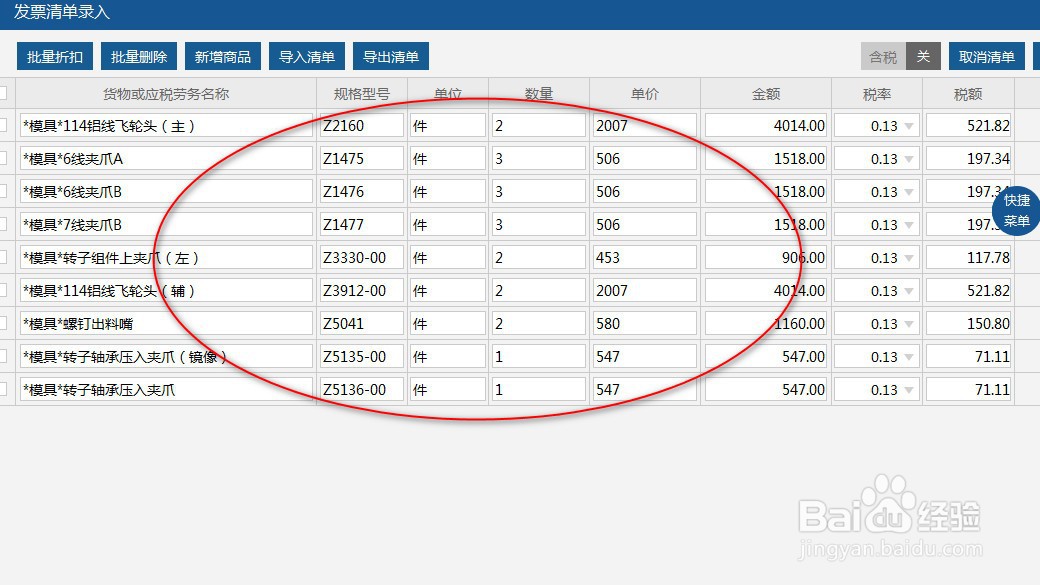Screen dimensions: 1040x585
Task: Click quantity field in Z5041 row
Action: [x=539, y=324]
